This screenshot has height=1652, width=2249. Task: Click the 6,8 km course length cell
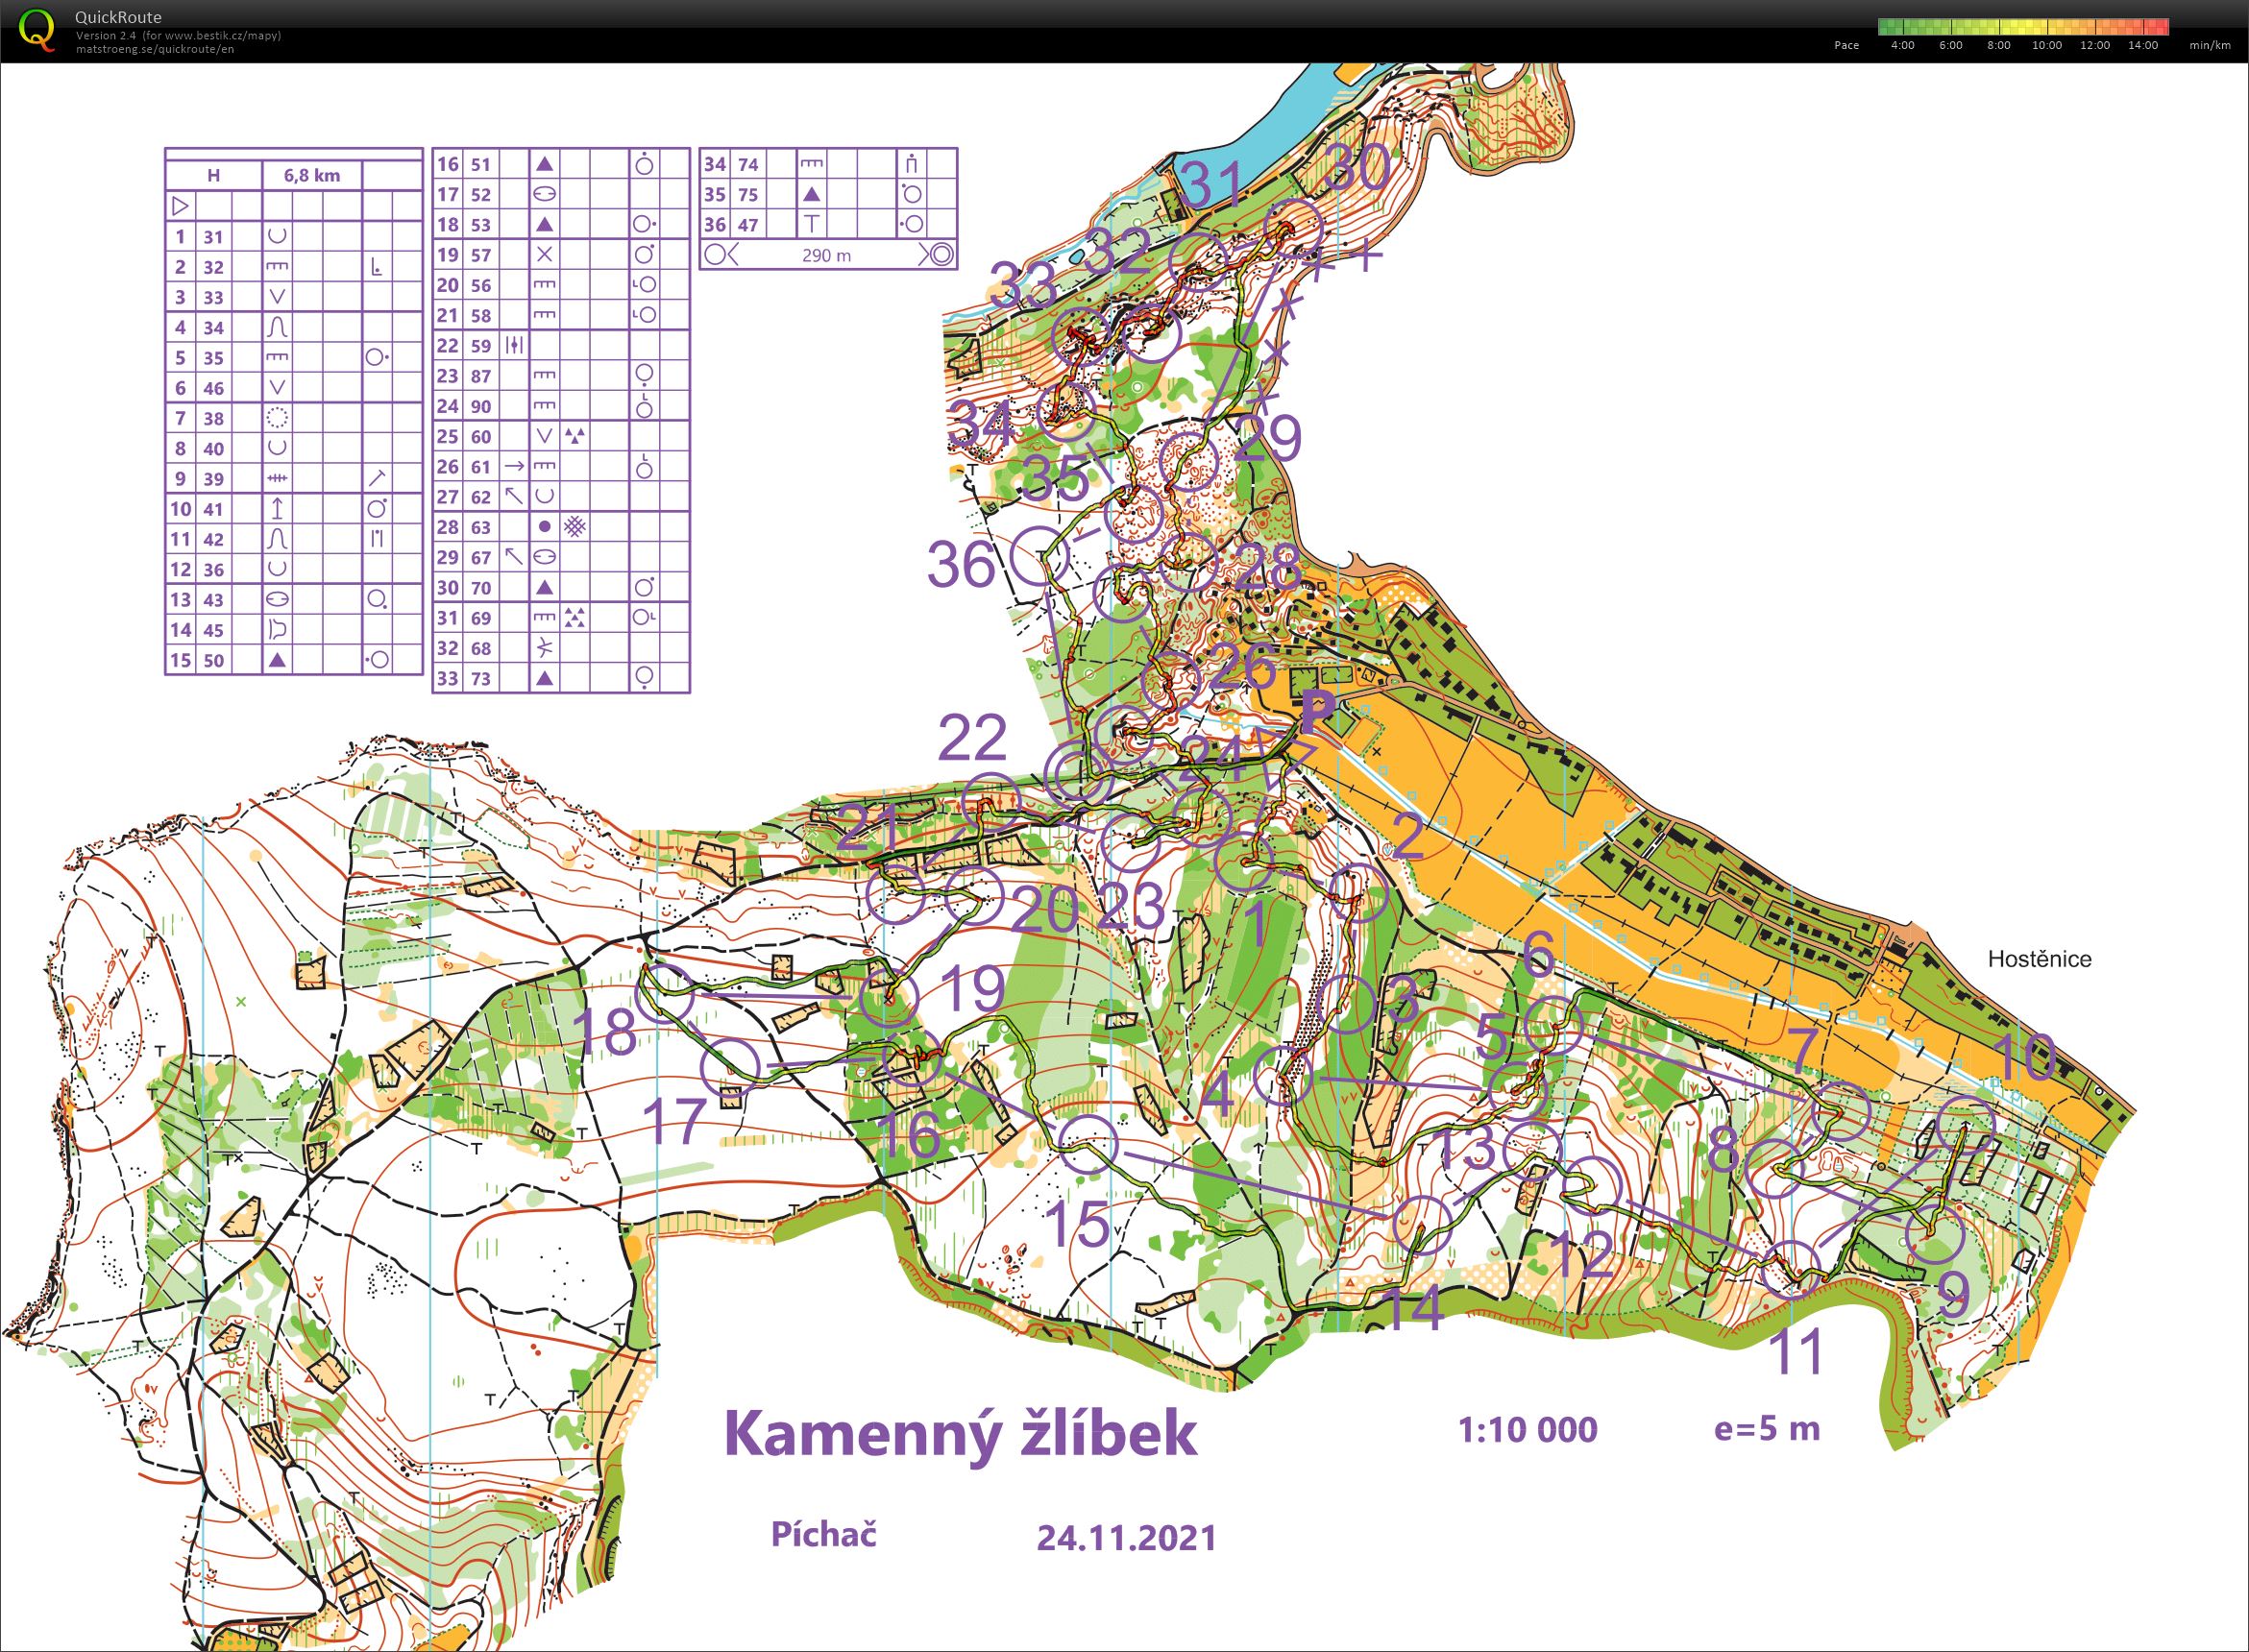312,175
